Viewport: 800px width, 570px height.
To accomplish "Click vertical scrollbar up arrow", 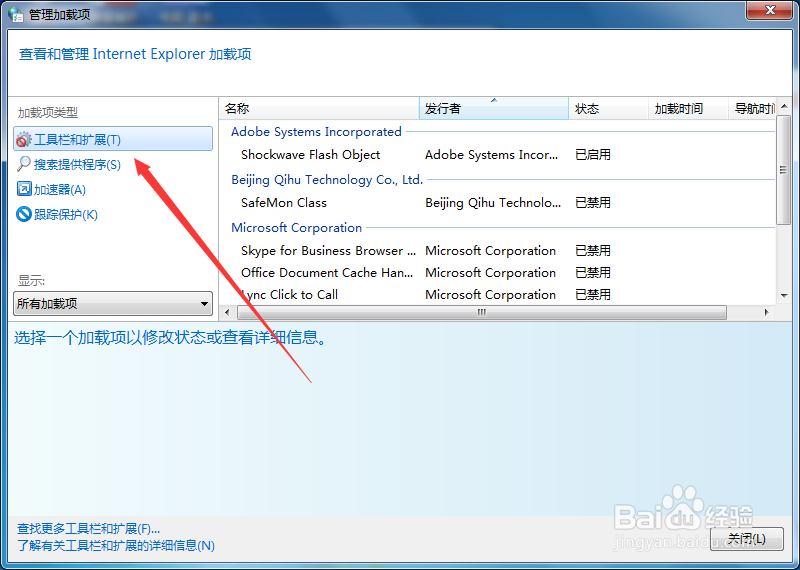I will [x=783, y=107].
